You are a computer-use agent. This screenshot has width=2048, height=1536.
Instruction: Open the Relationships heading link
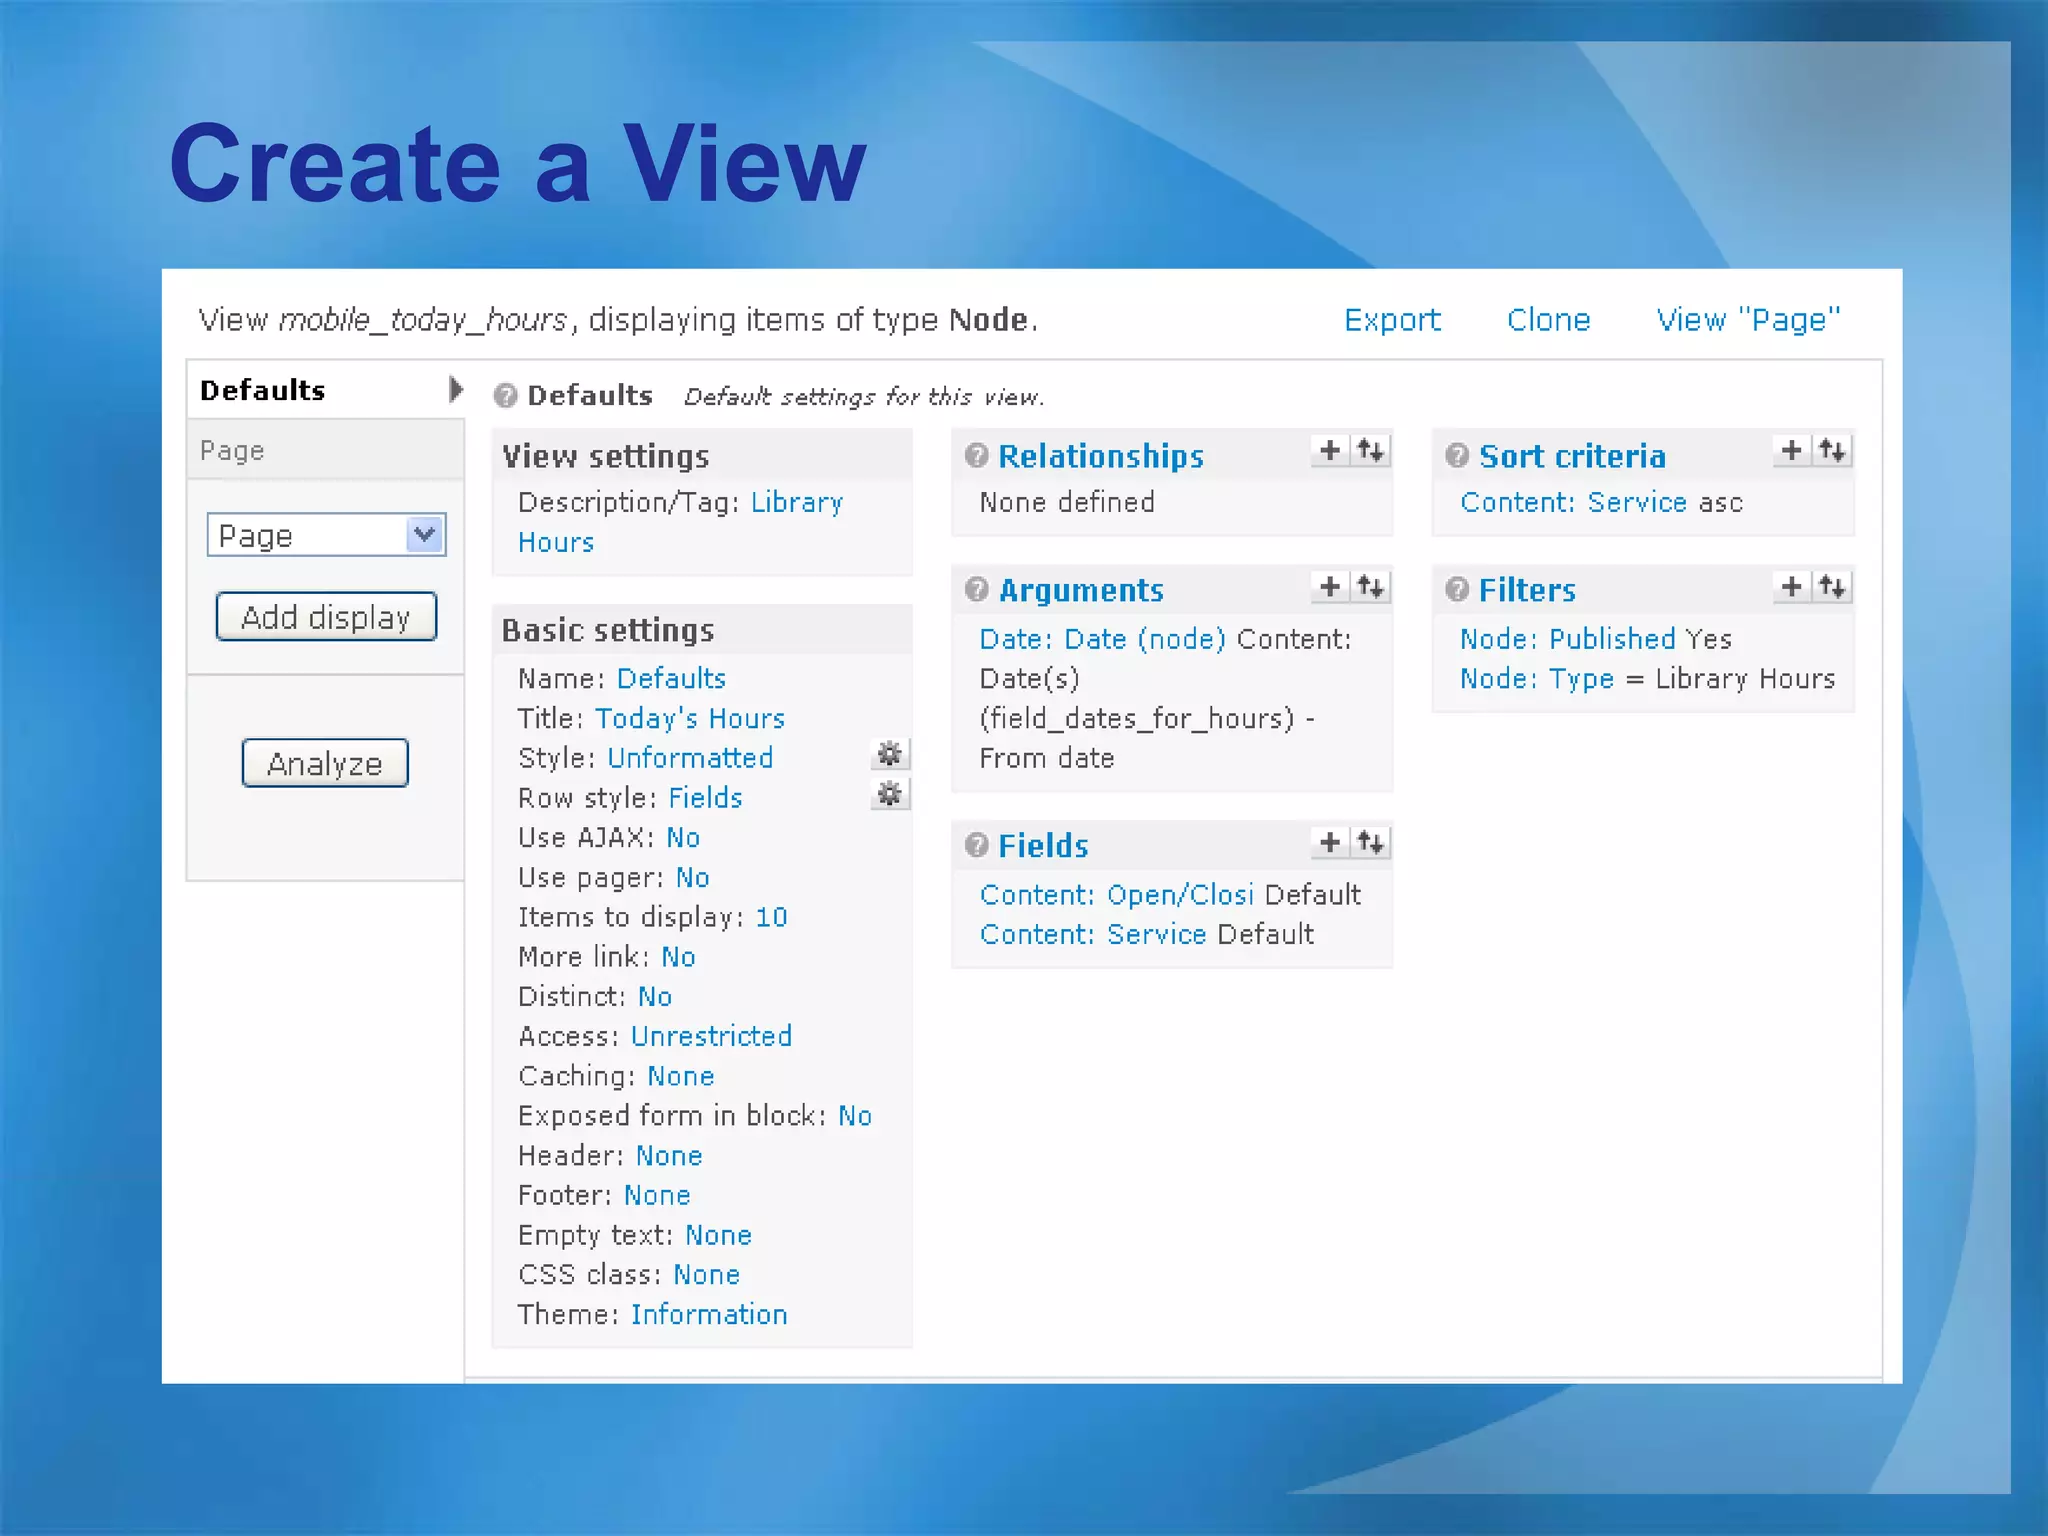click(x=1101, y=456)
